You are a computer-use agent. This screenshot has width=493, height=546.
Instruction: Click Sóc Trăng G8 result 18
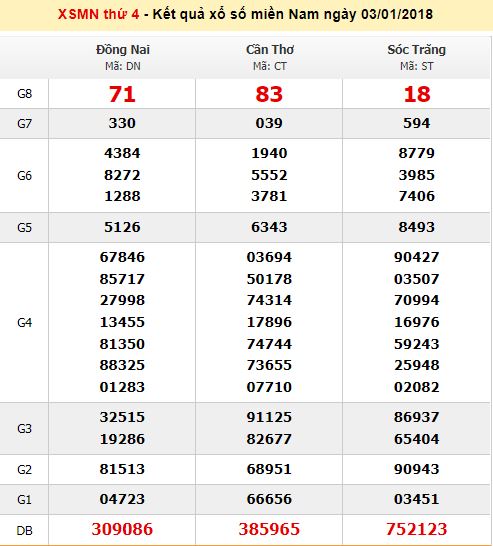click(x=417, y=94)
